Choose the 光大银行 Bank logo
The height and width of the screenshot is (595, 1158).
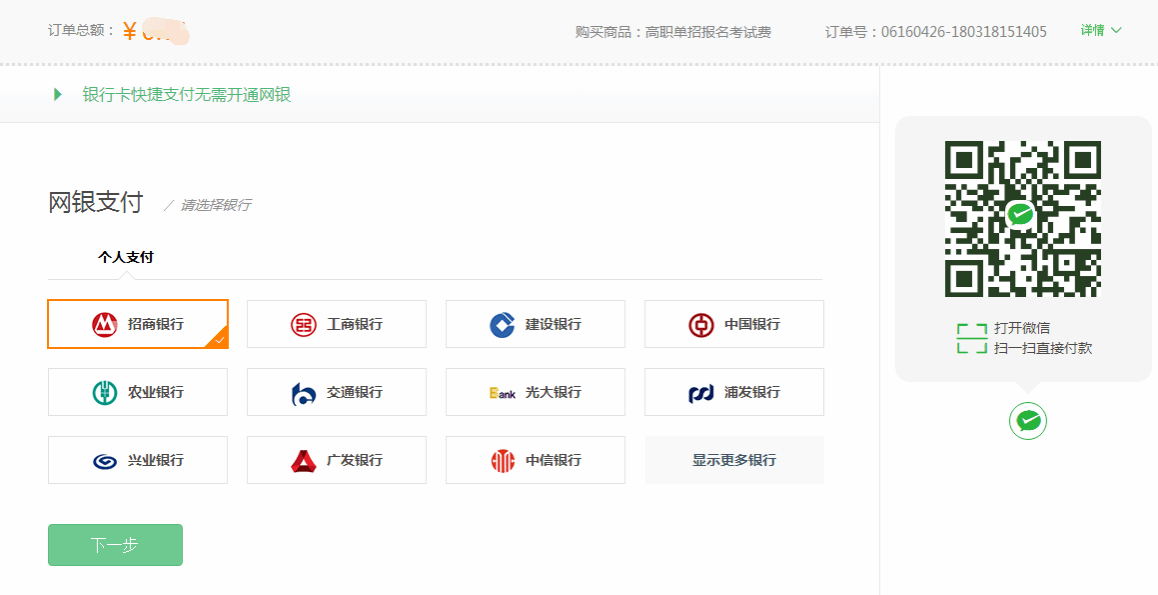pos(502,393)
